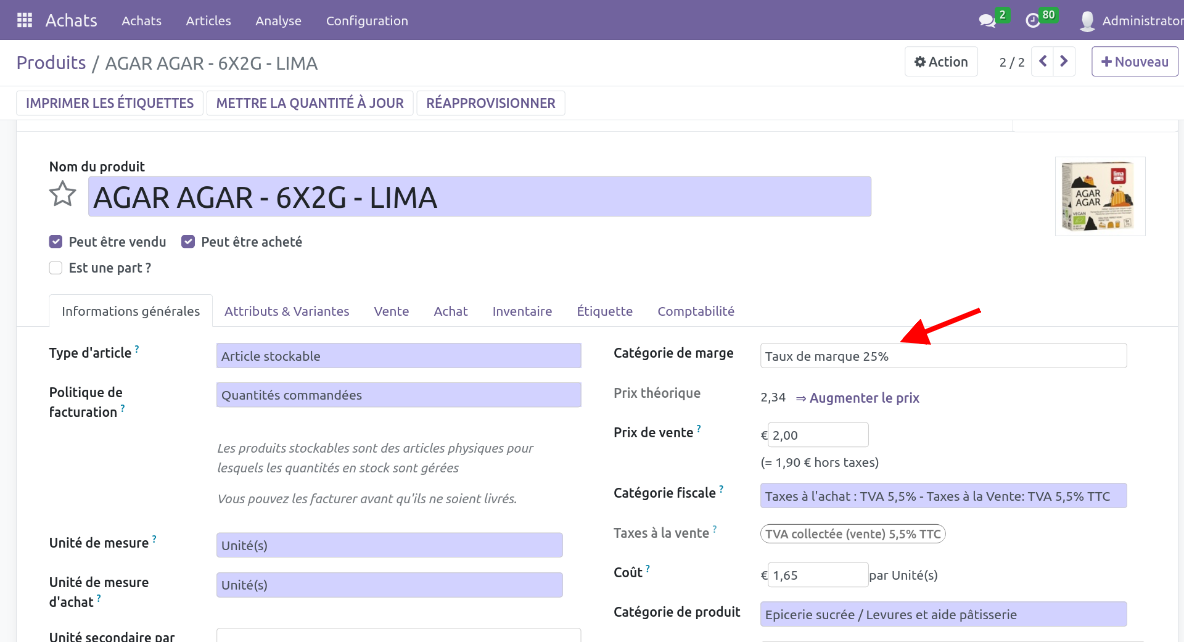Viewport: 1184px width, 642px height.
Task: Edit the Prix de vente field
Action: (x=818, y=434)
